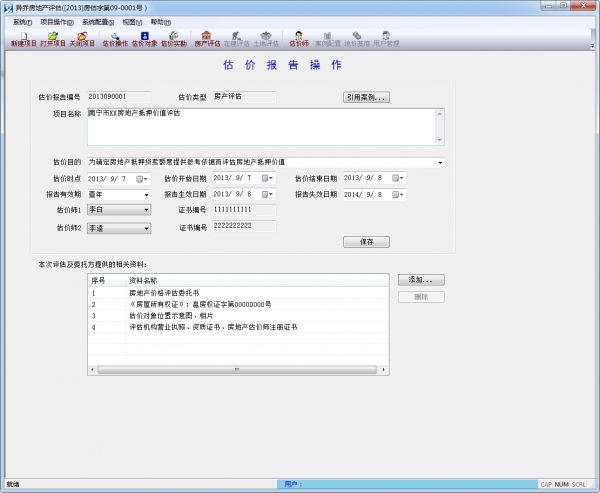This screenshot has height=493, width=600.
Task: Click the 用户: status bar panel
Action: (407, 485)
